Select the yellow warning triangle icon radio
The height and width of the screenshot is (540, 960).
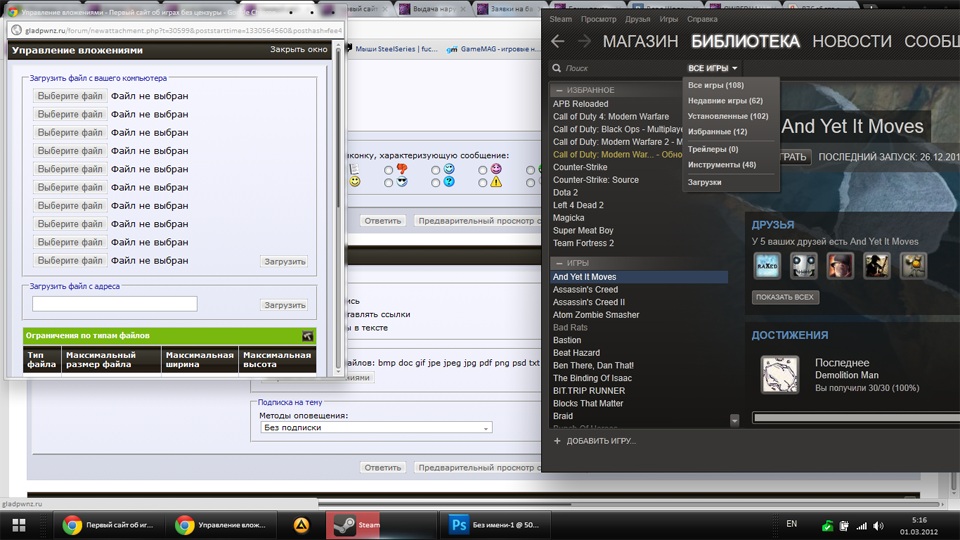482,182
